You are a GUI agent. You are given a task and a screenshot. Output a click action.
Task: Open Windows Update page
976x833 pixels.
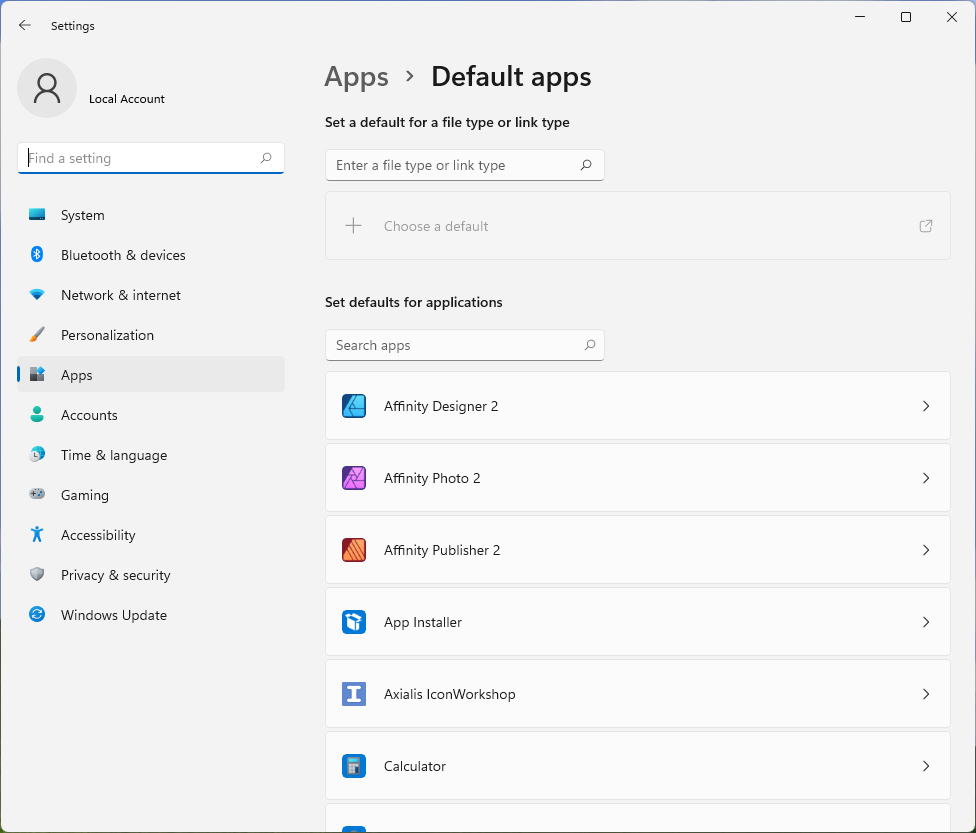151,614
